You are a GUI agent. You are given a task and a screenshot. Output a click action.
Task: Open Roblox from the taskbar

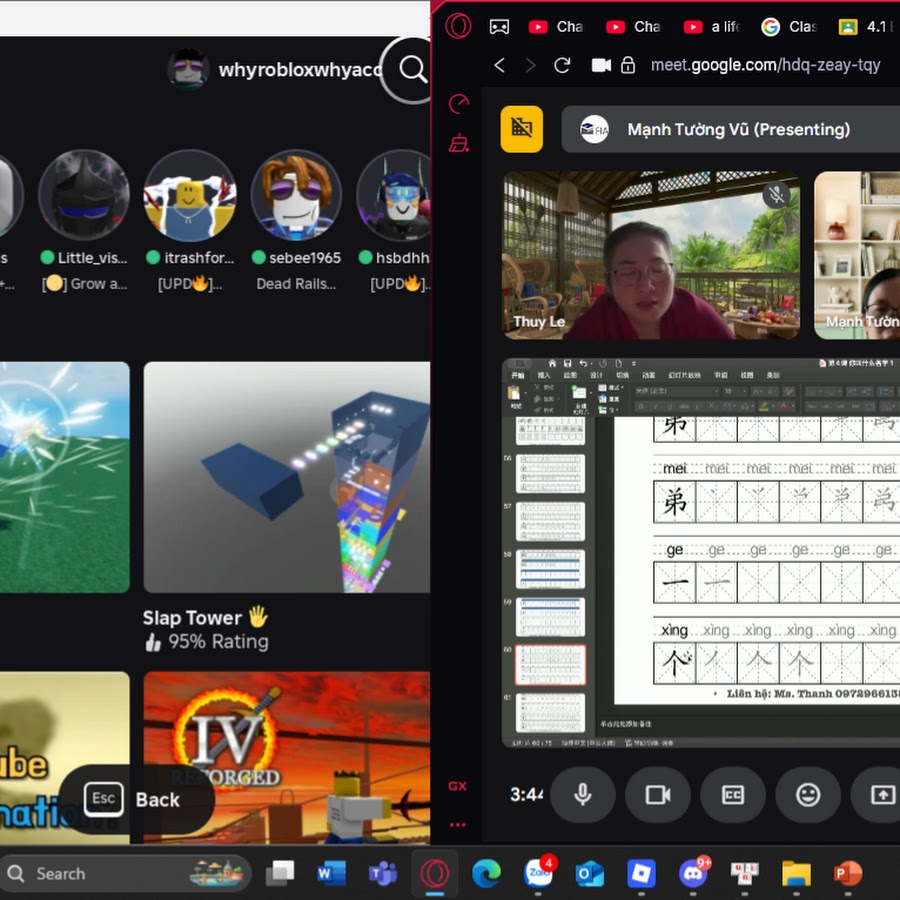641,874
